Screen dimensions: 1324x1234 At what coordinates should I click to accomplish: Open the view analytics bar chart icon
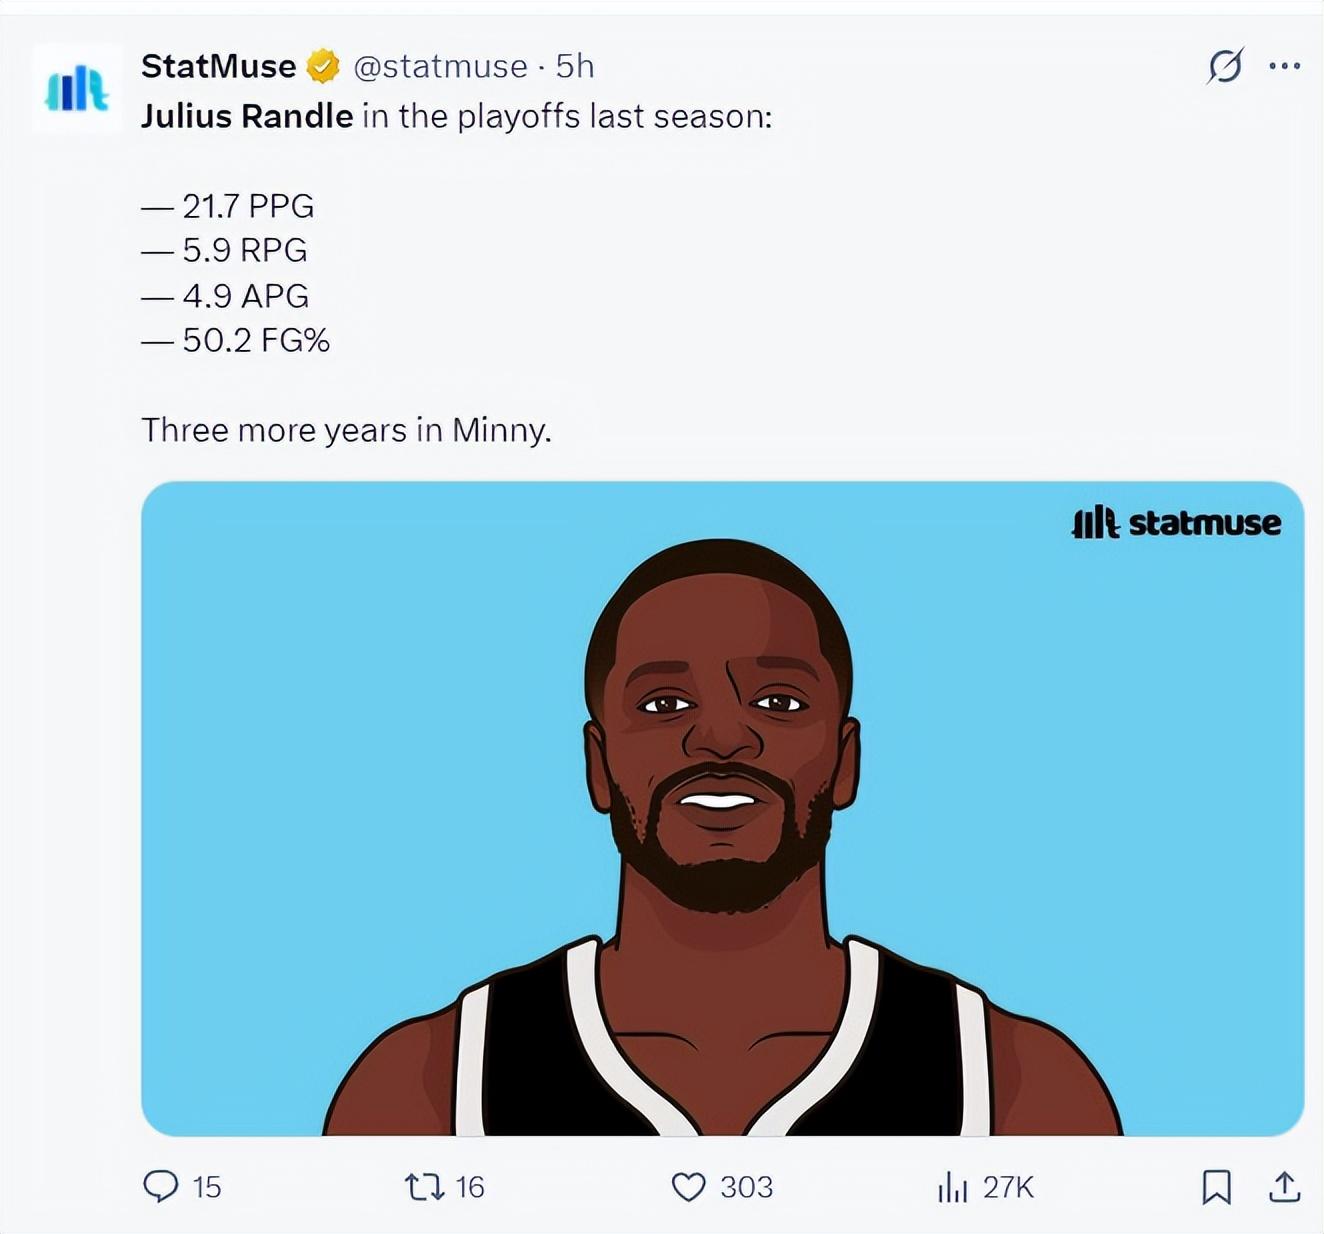point(952,1188)
